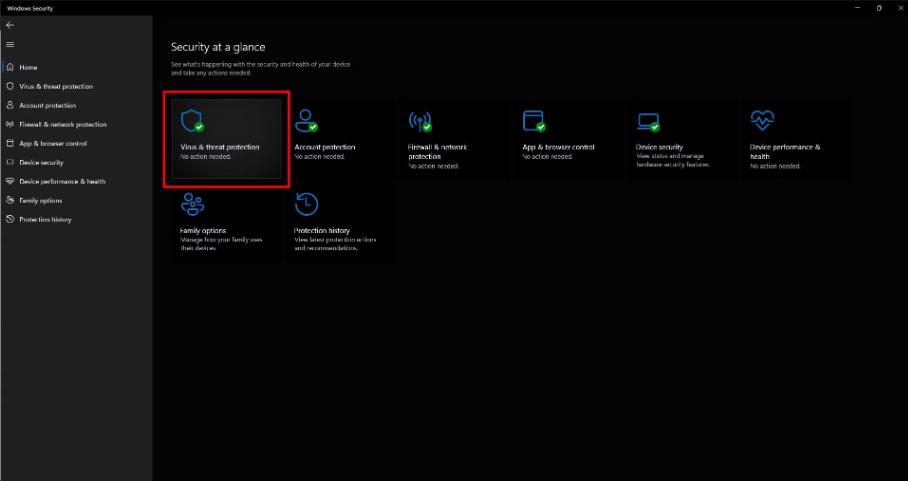Open Device performance & health from sidebar

point(63,181)
